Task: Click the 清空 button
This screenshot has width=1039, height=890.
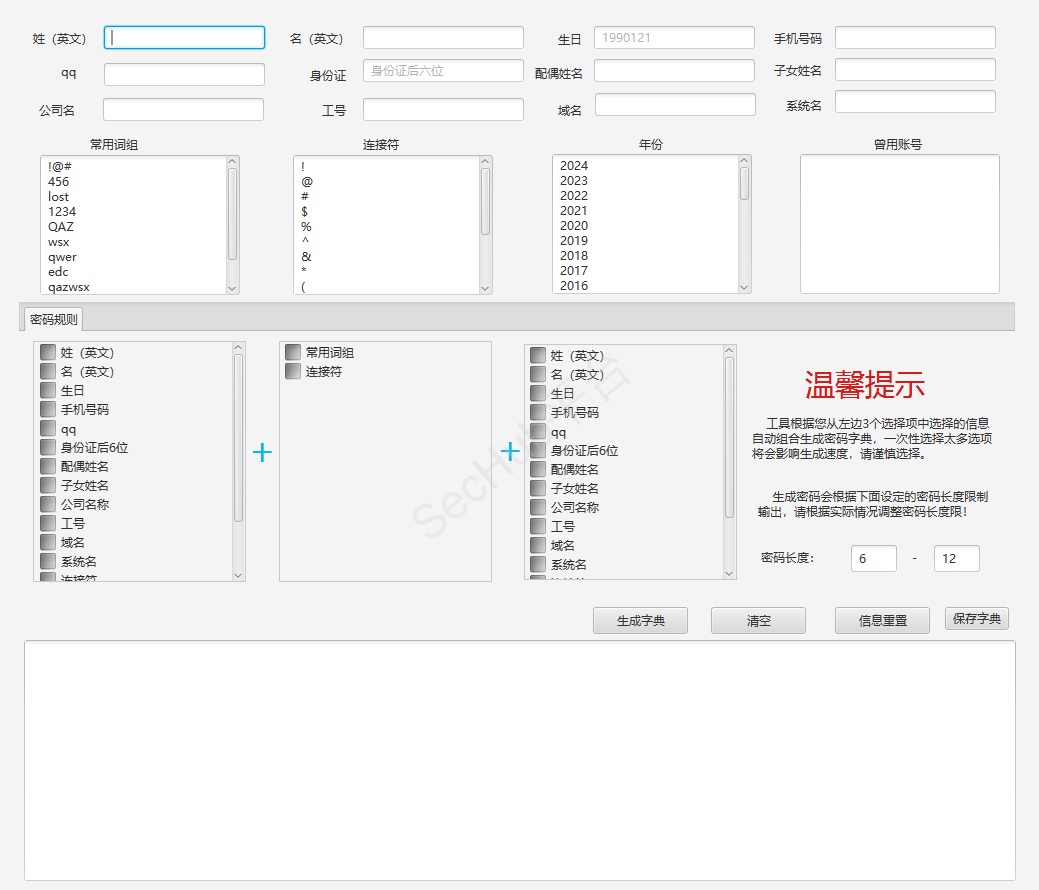Action: click(x=758, y=621)
